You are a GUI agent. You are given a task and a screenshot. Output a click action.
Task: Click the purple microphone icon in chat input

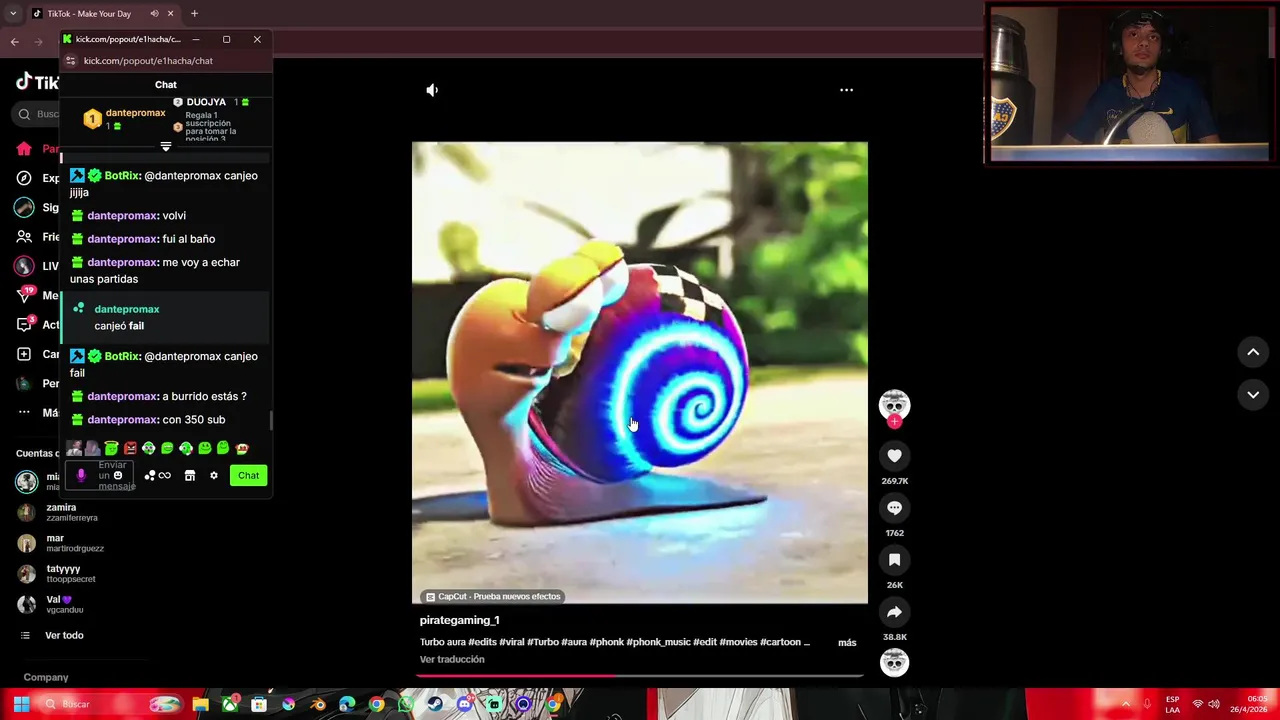coord(81,476)
